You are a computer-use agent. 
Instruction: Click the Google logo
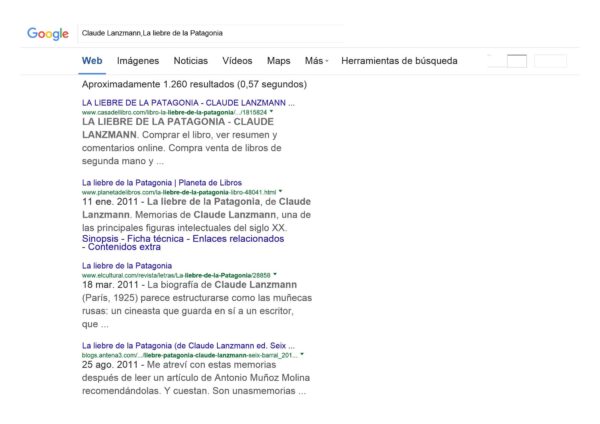(47, 34)
